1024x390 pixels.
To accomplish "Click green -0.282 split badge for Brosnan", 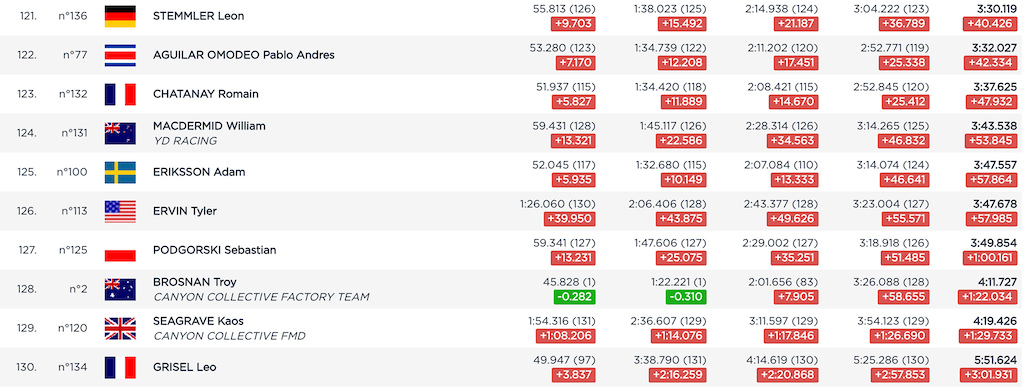I will [x=575, y=297].
